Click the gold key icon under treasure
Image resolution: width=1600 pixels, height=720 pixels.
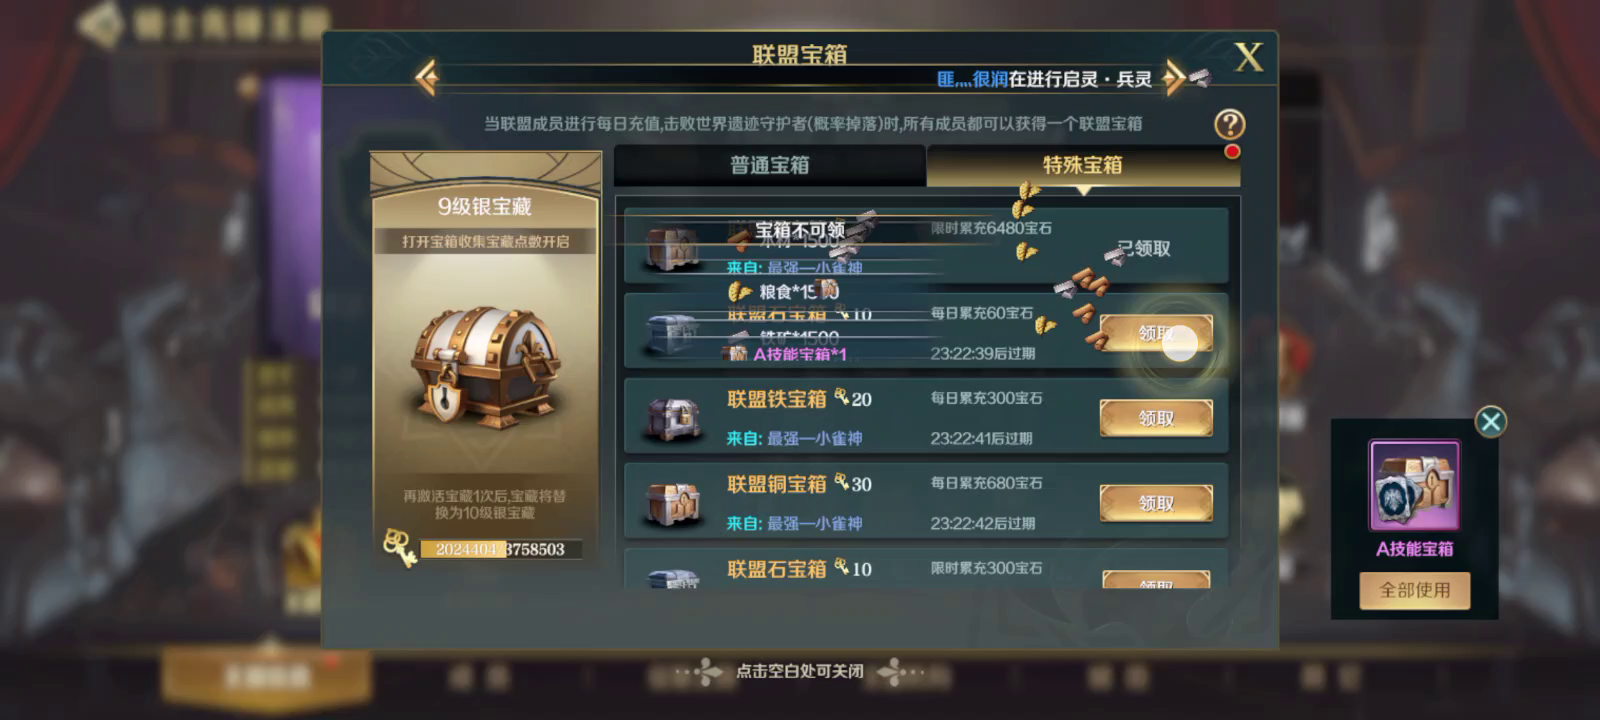(x=400, y=547)
